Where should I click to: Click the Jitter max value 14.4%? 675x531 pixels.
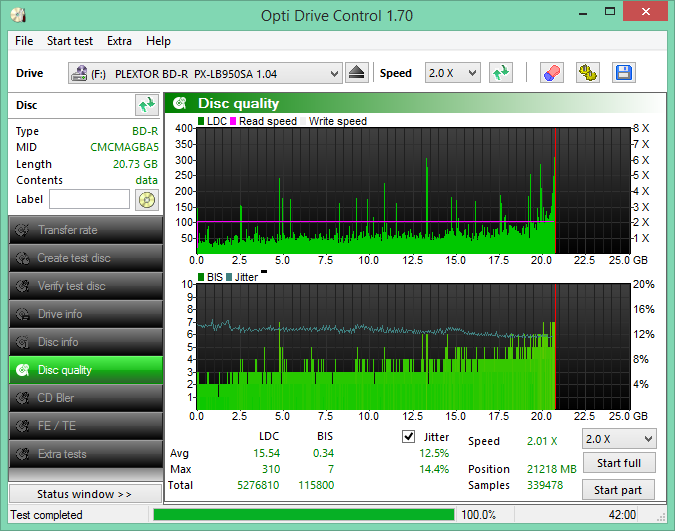click(x=434, y=469)
